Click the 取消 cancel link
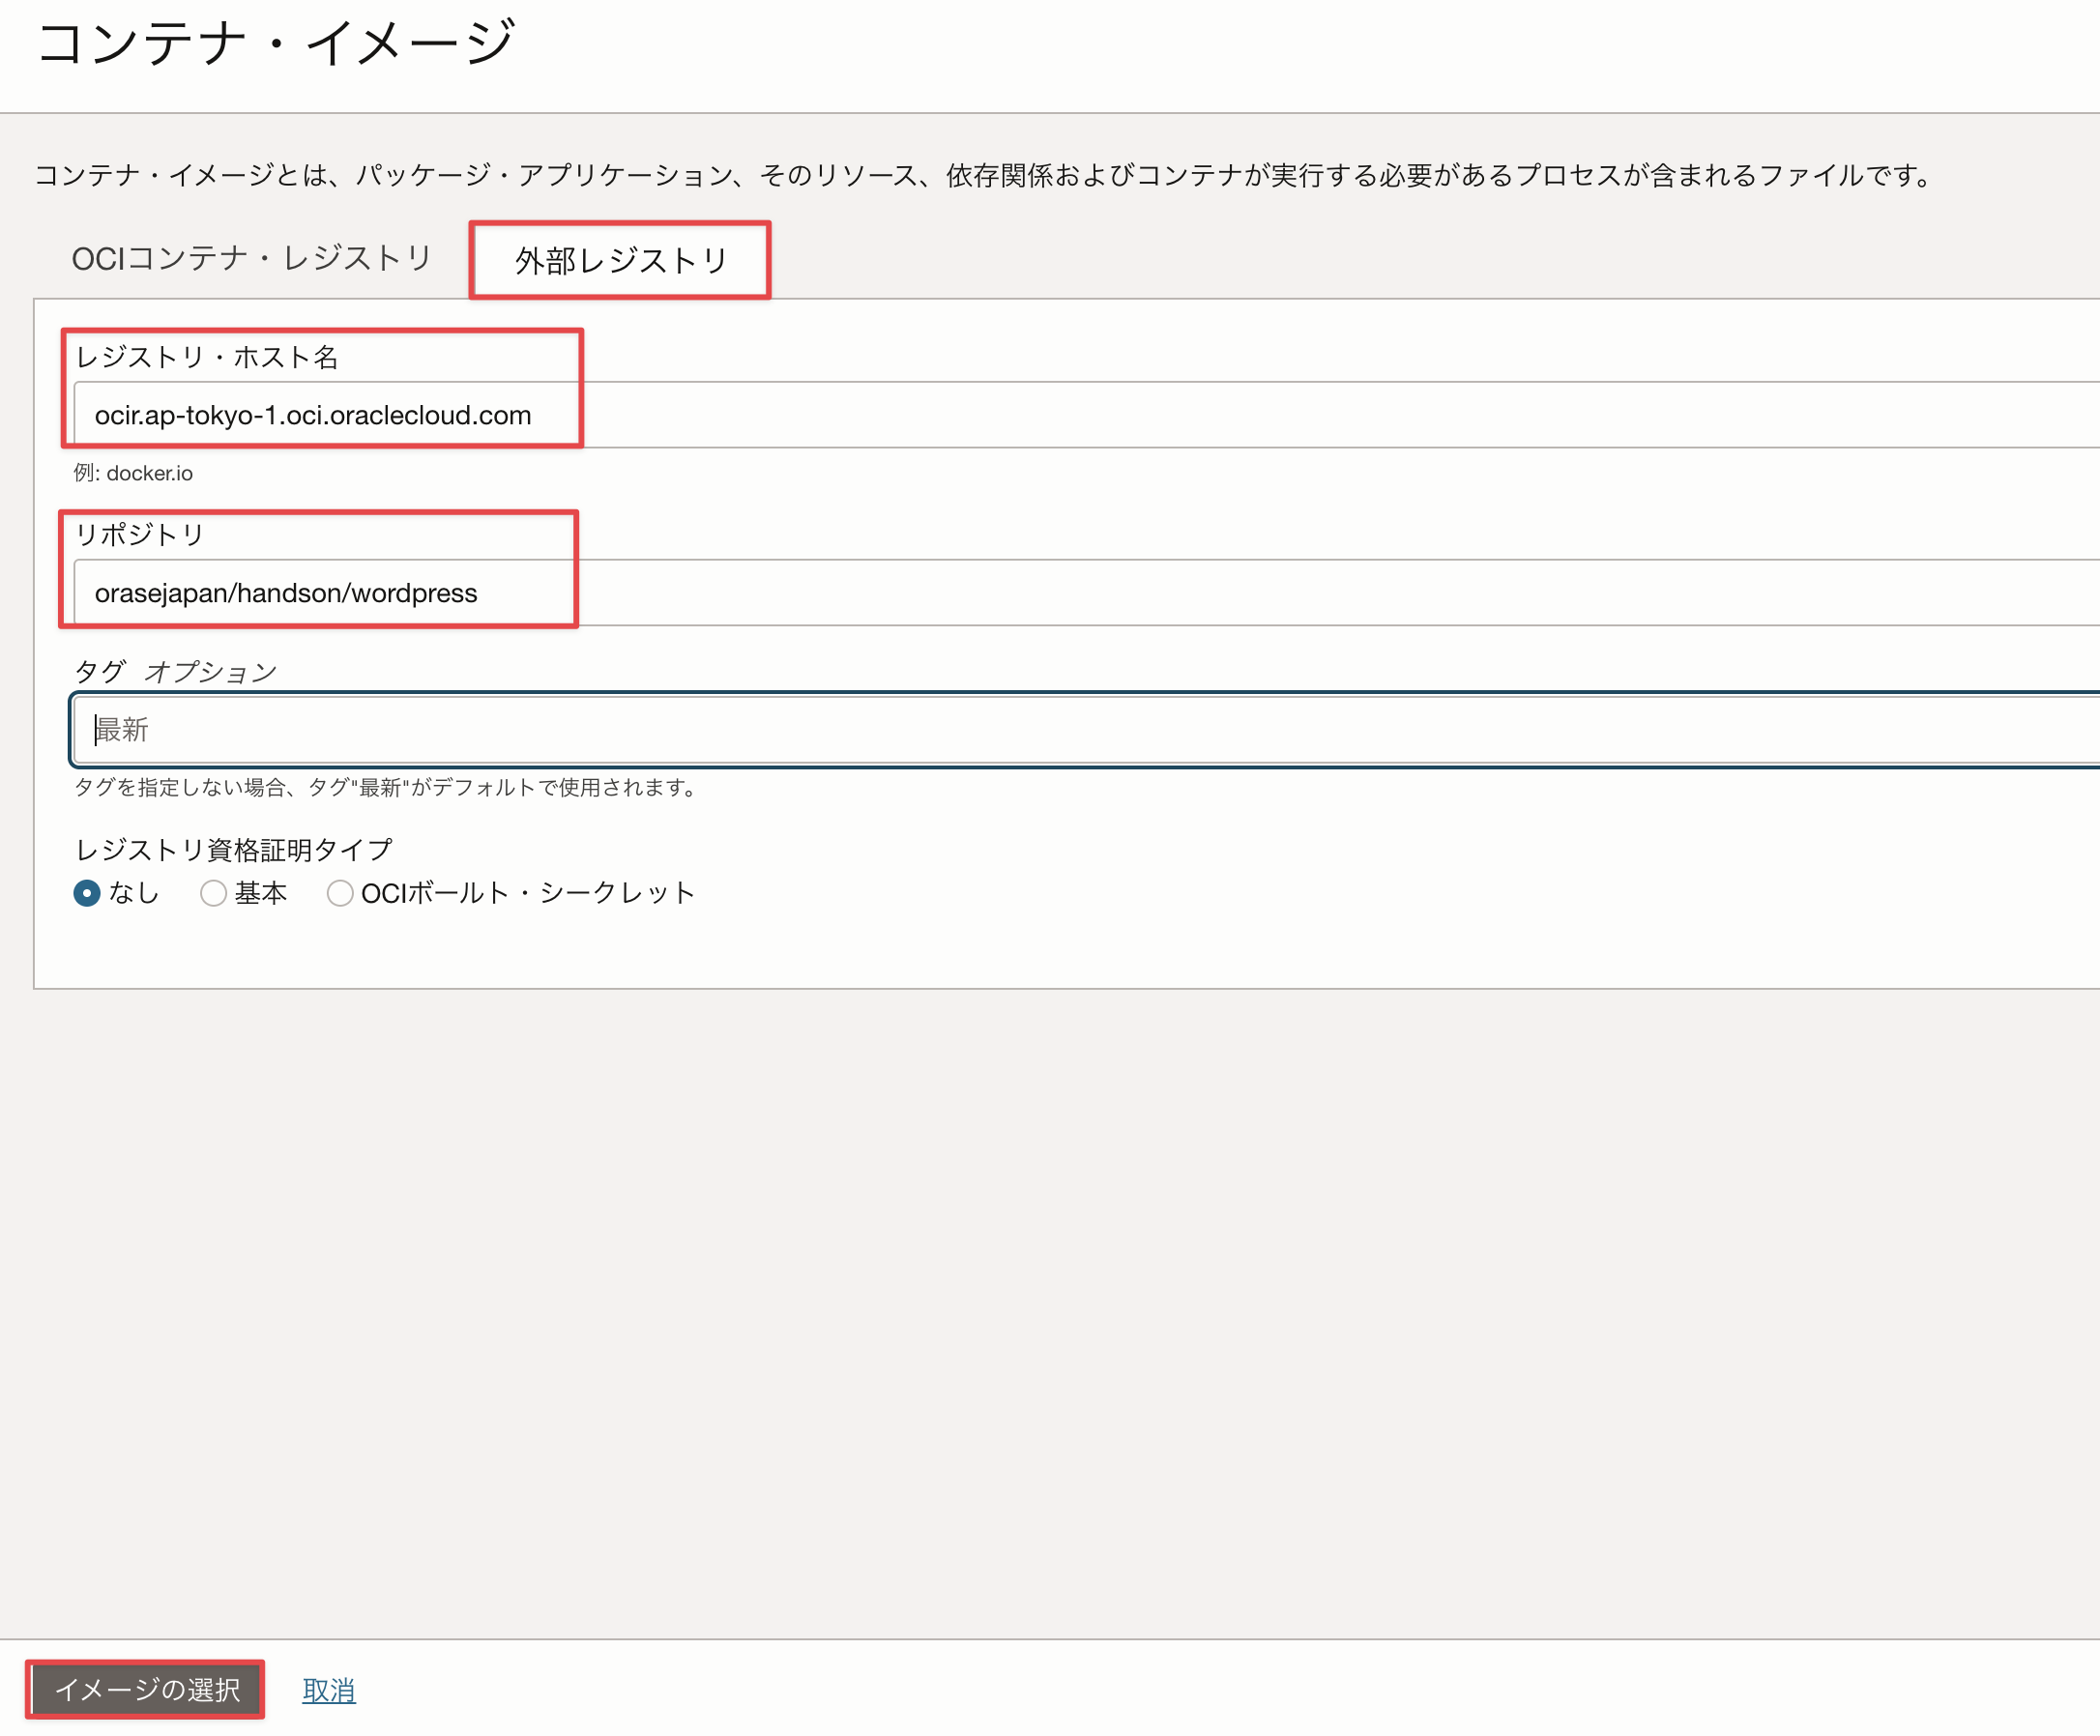Viewport: 2100px width, 1736px height. (329, 1690)
